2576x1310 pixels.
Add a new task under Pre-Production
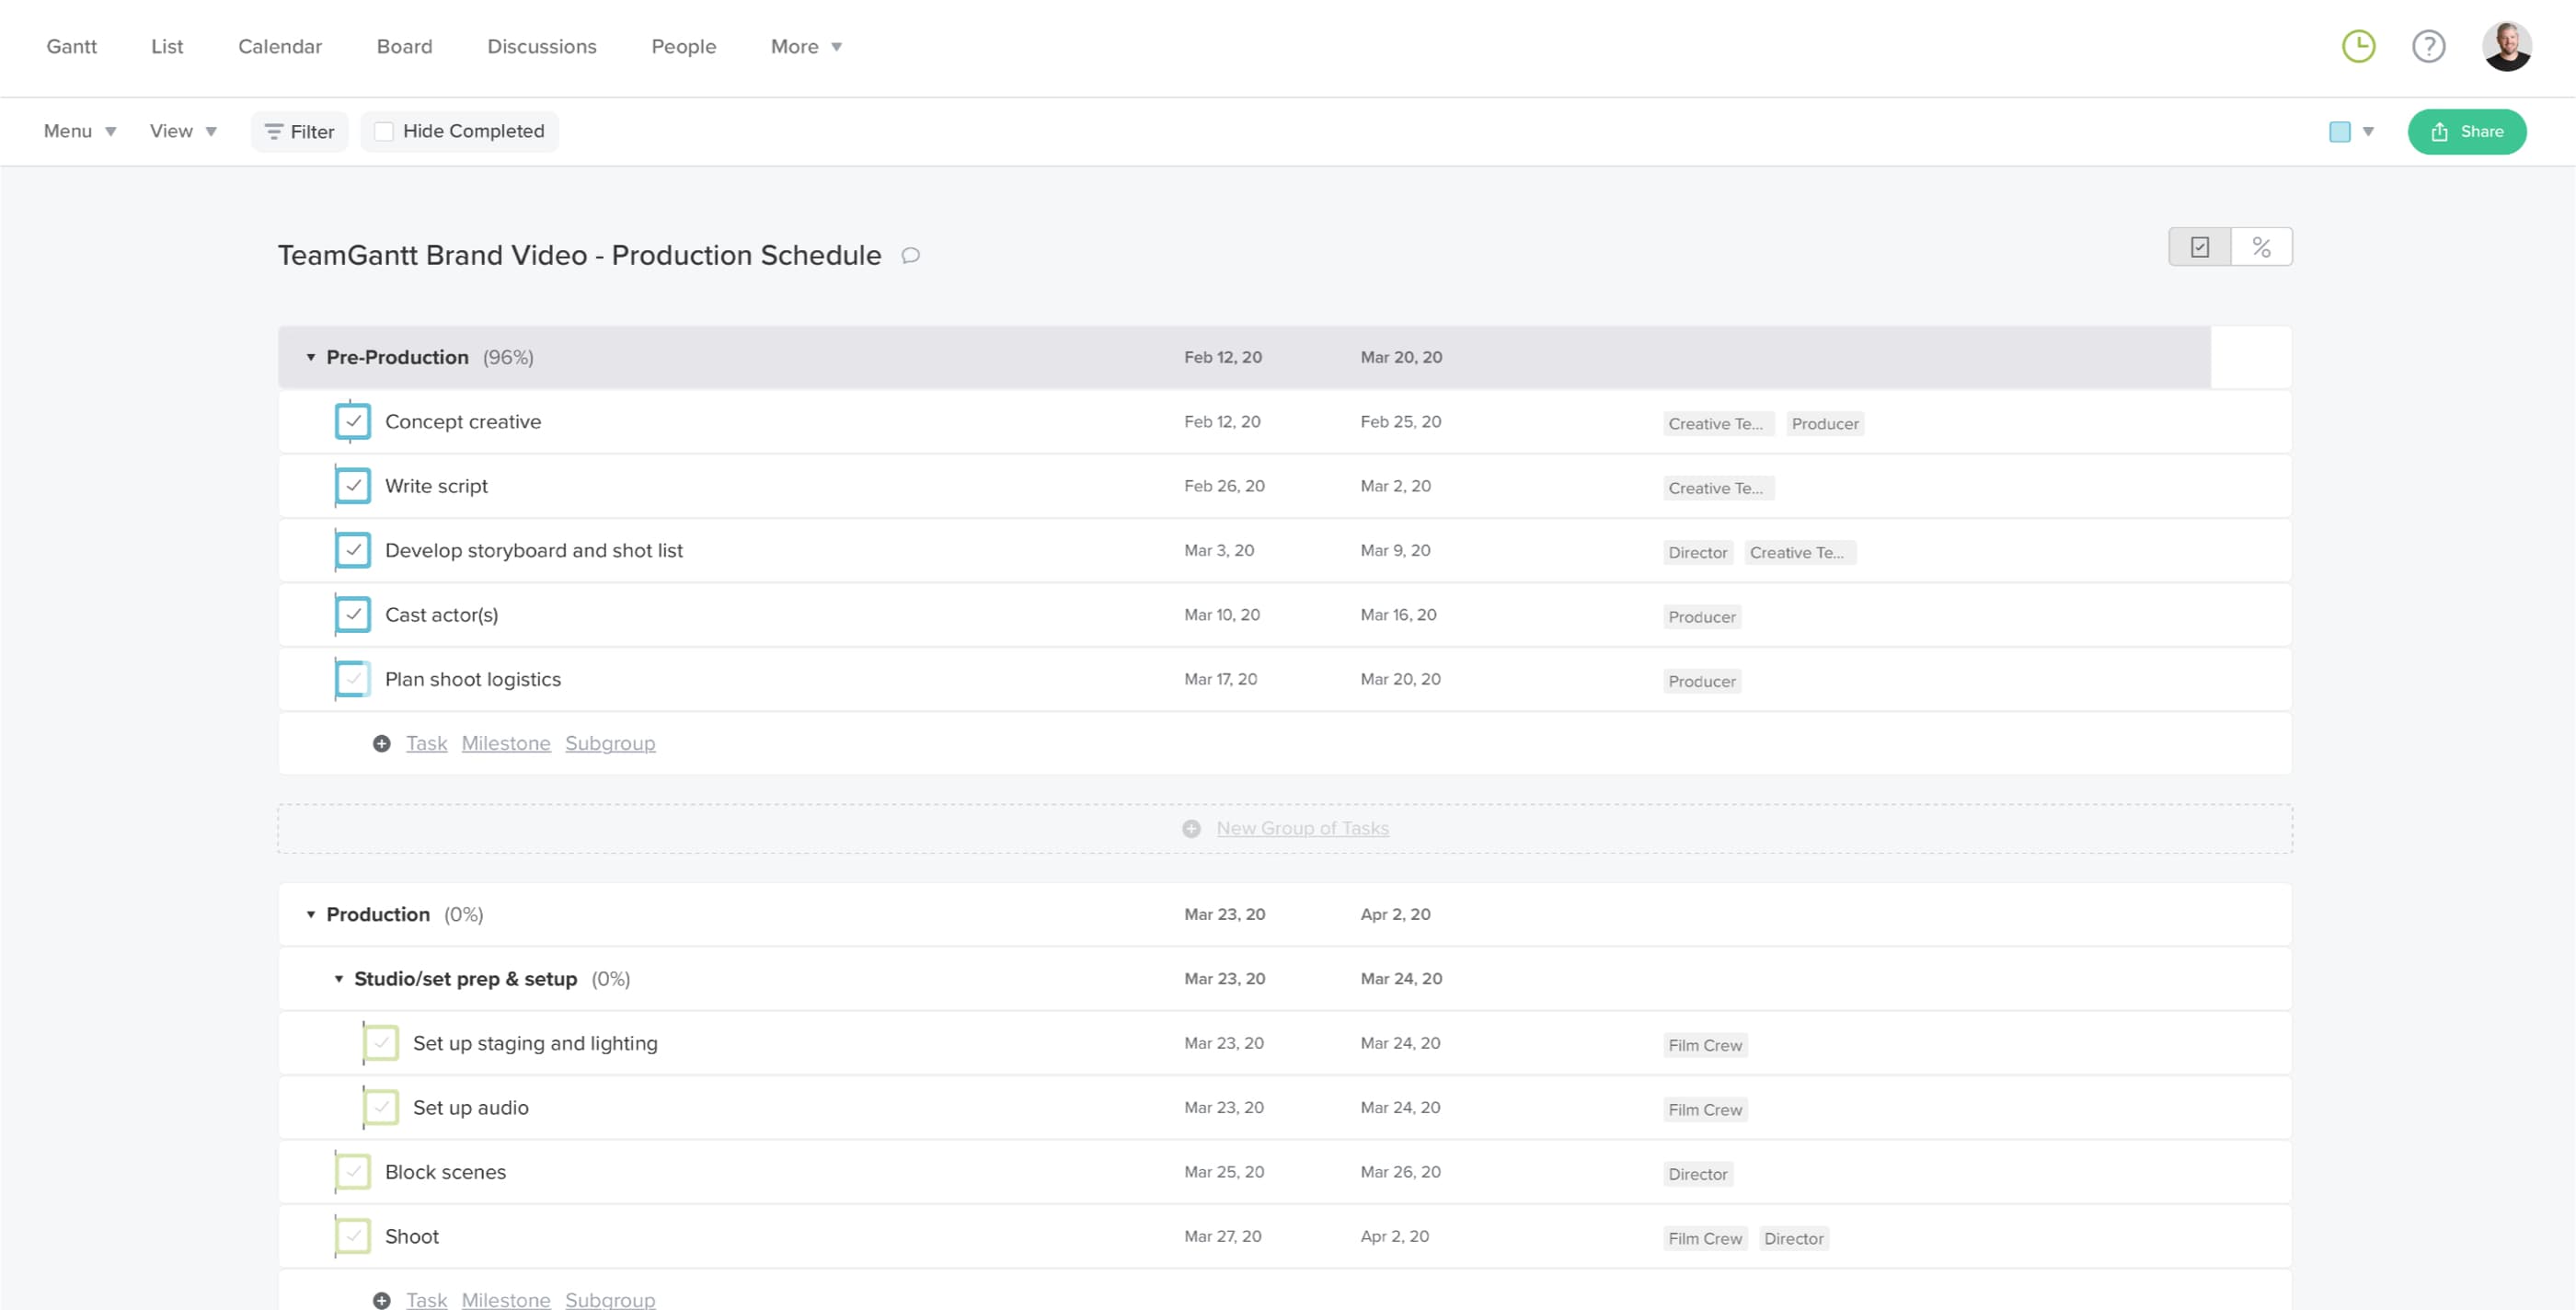(x=426, y=743)
